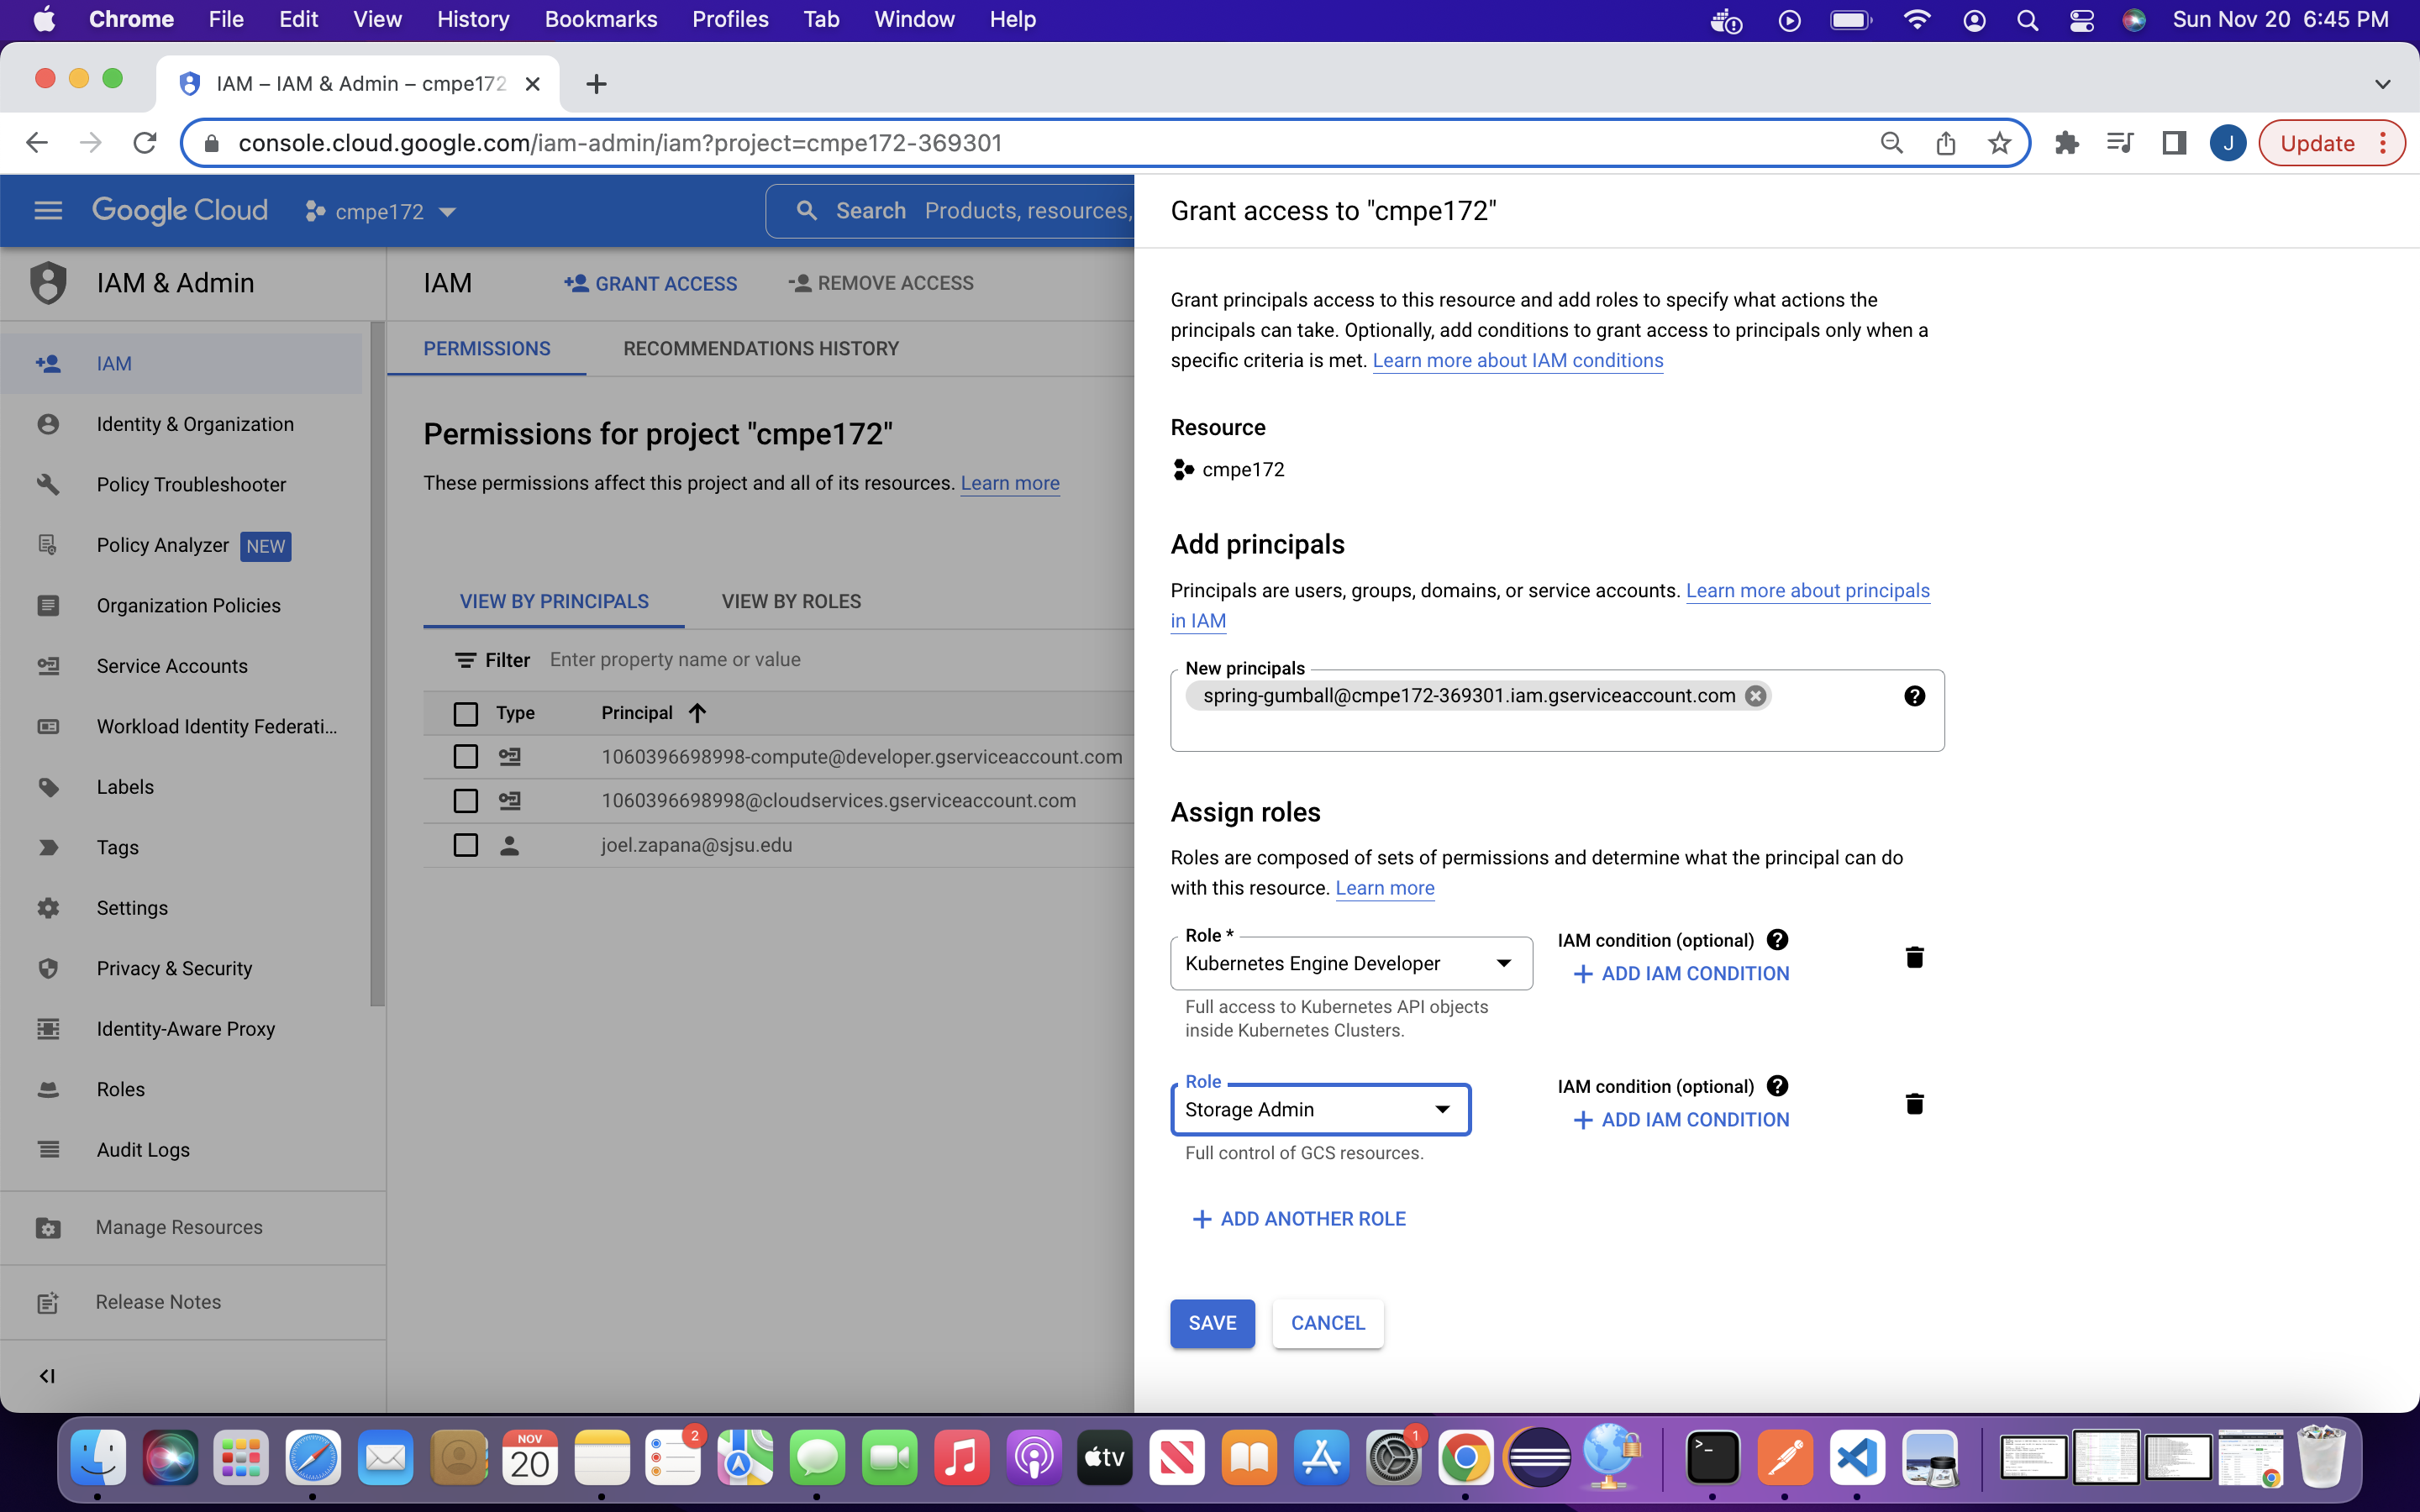Image resolution: width=2420 pixels, height=1512 pixels.
Task: Bookmark this page with star icon
Action: [x=1999, y=143]
